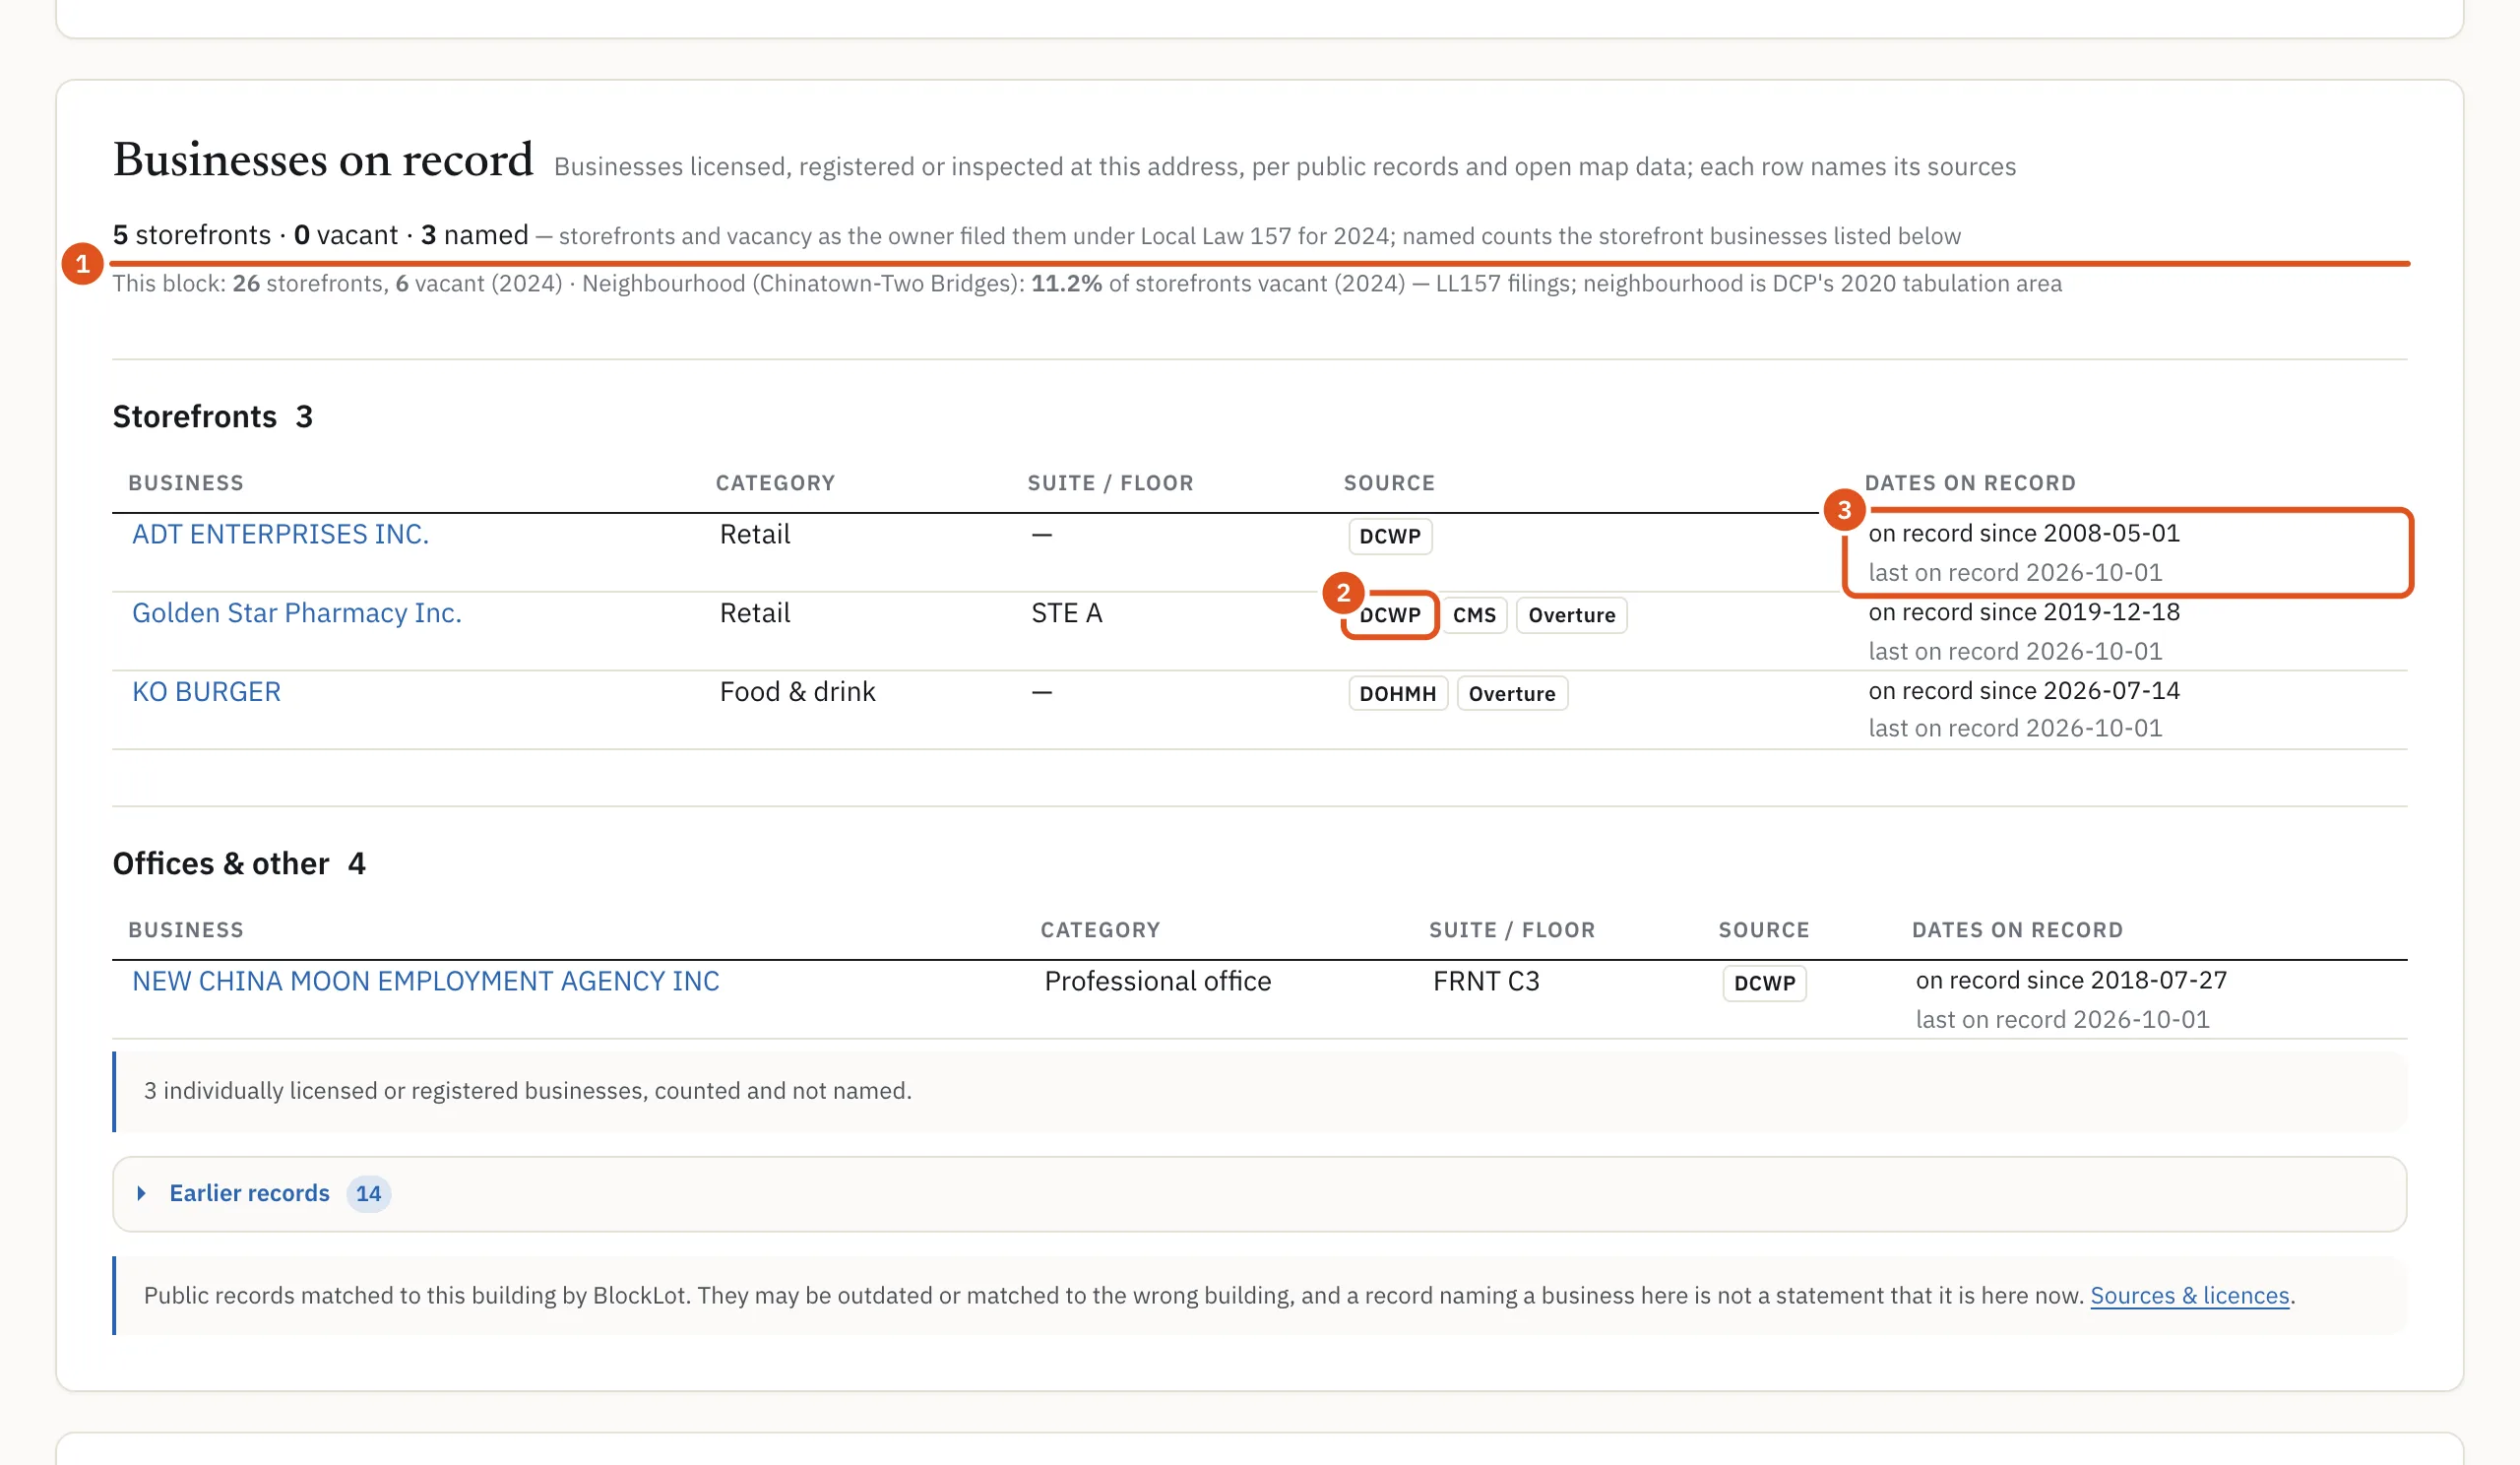Open NEW CHINA MOON EMPLOYMENT AGENCY INC link
Viewport: 2520px width, 1465px height.
[x=426, y=981]
